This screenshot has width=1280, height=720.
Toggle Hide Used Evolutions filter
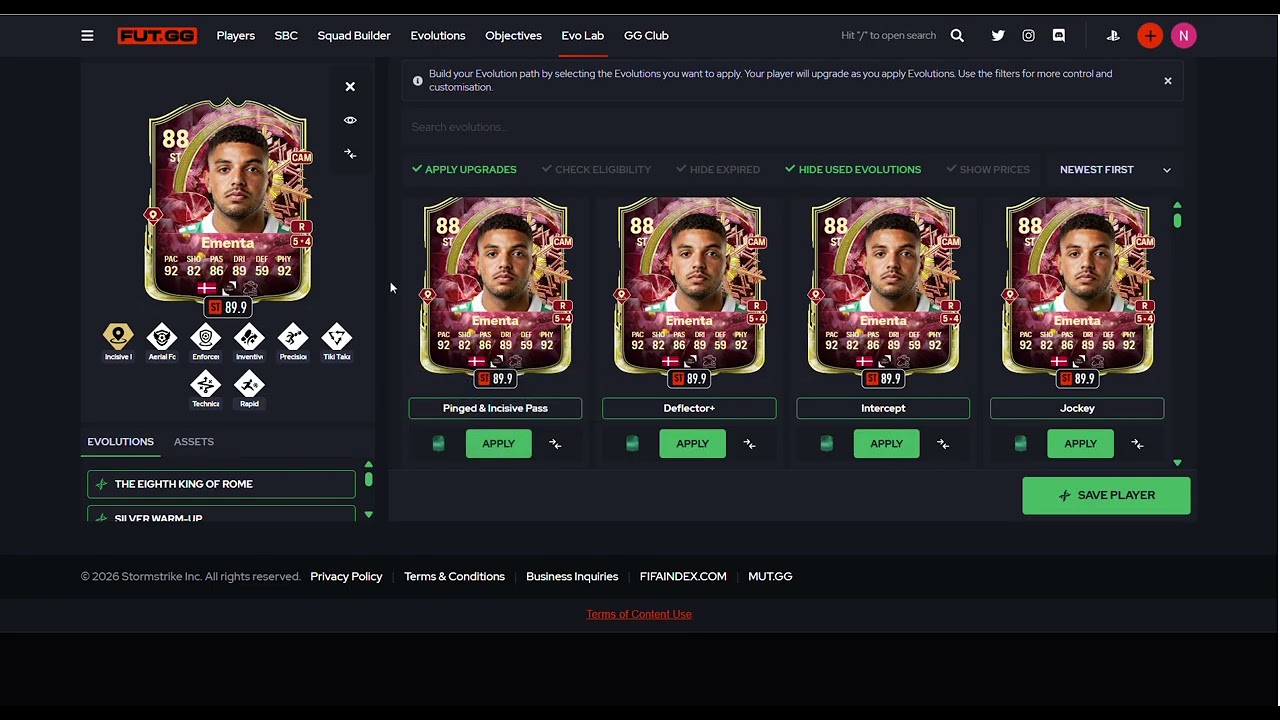pos(853,170)
